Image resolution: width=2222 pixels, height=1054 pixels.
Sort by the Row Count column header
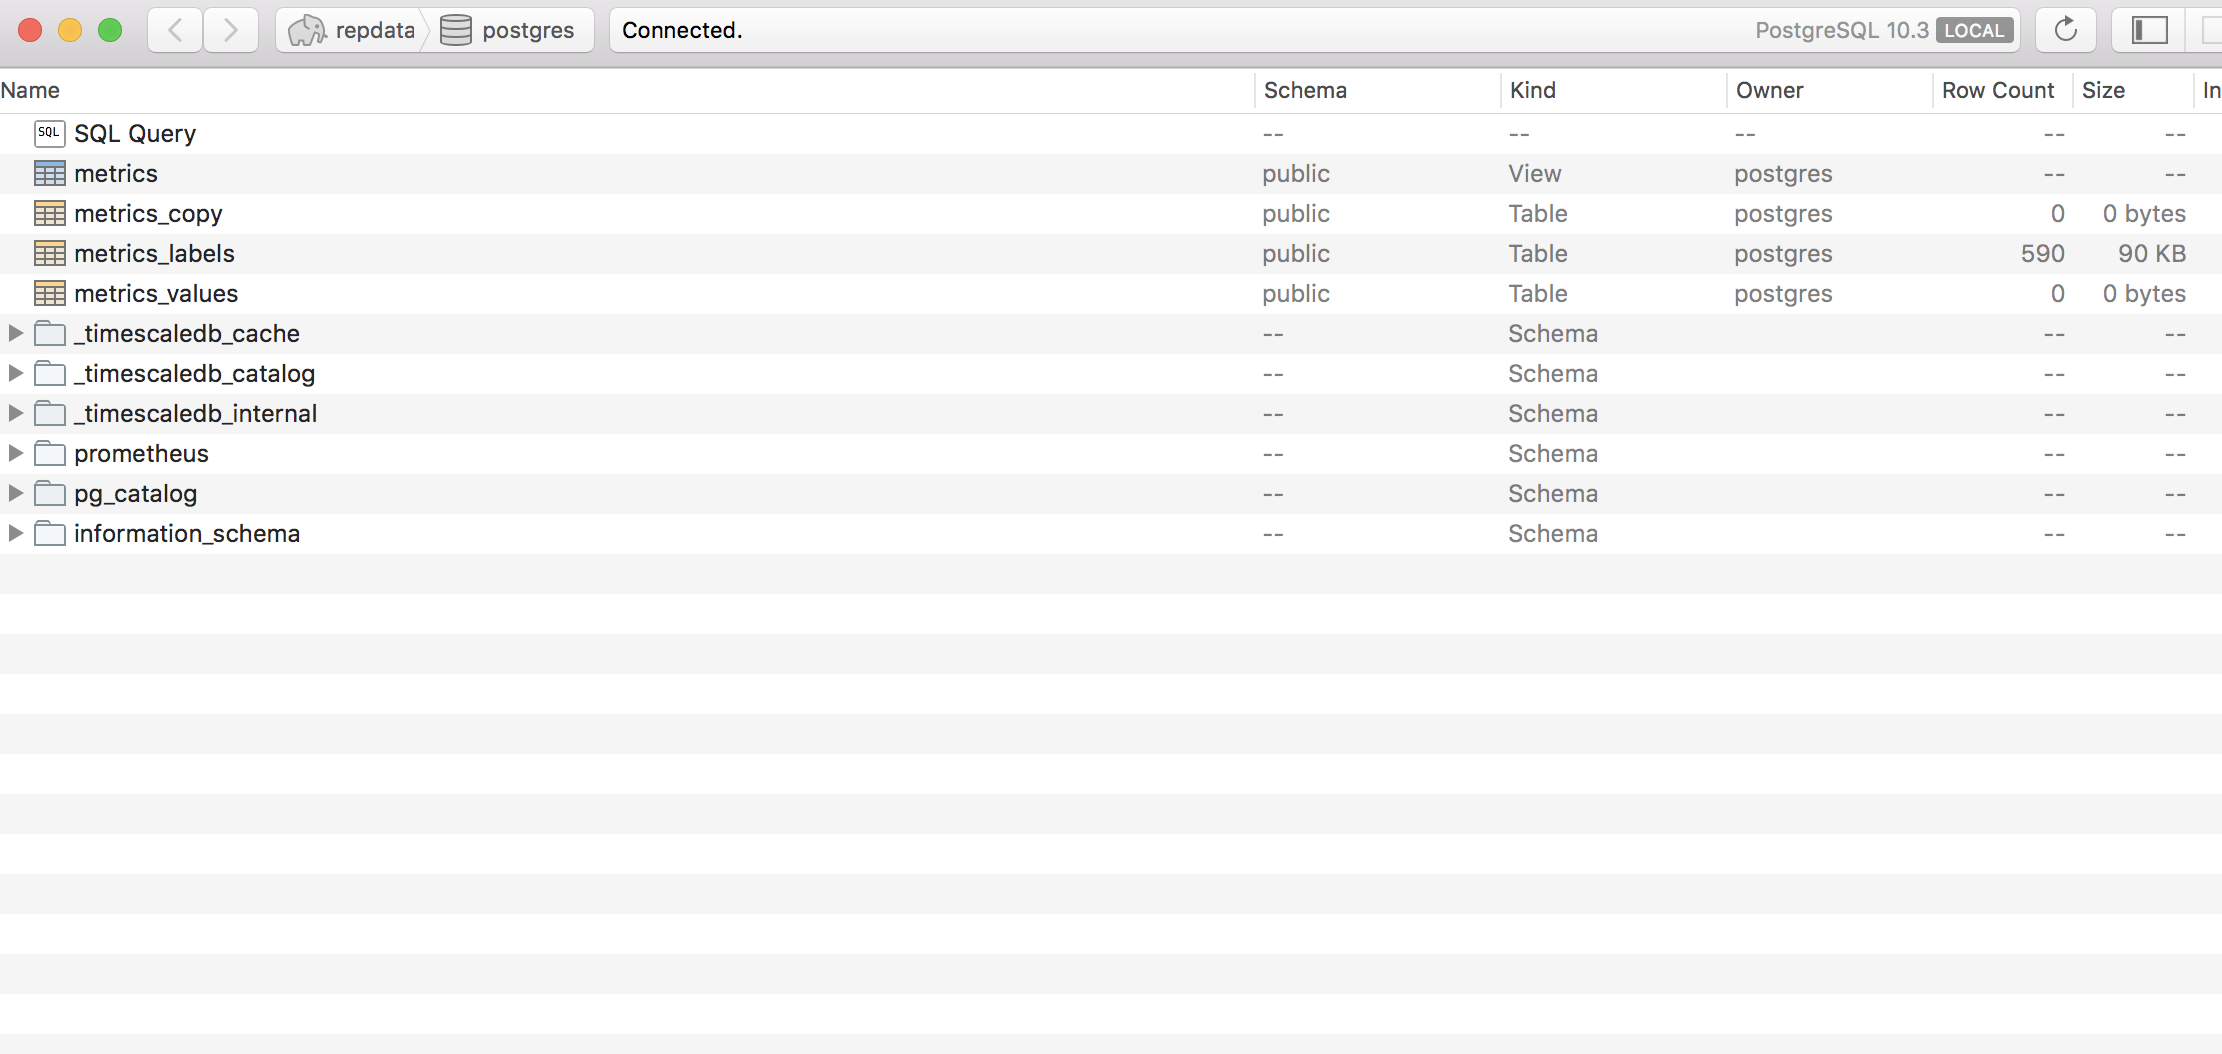[1998, 90]
